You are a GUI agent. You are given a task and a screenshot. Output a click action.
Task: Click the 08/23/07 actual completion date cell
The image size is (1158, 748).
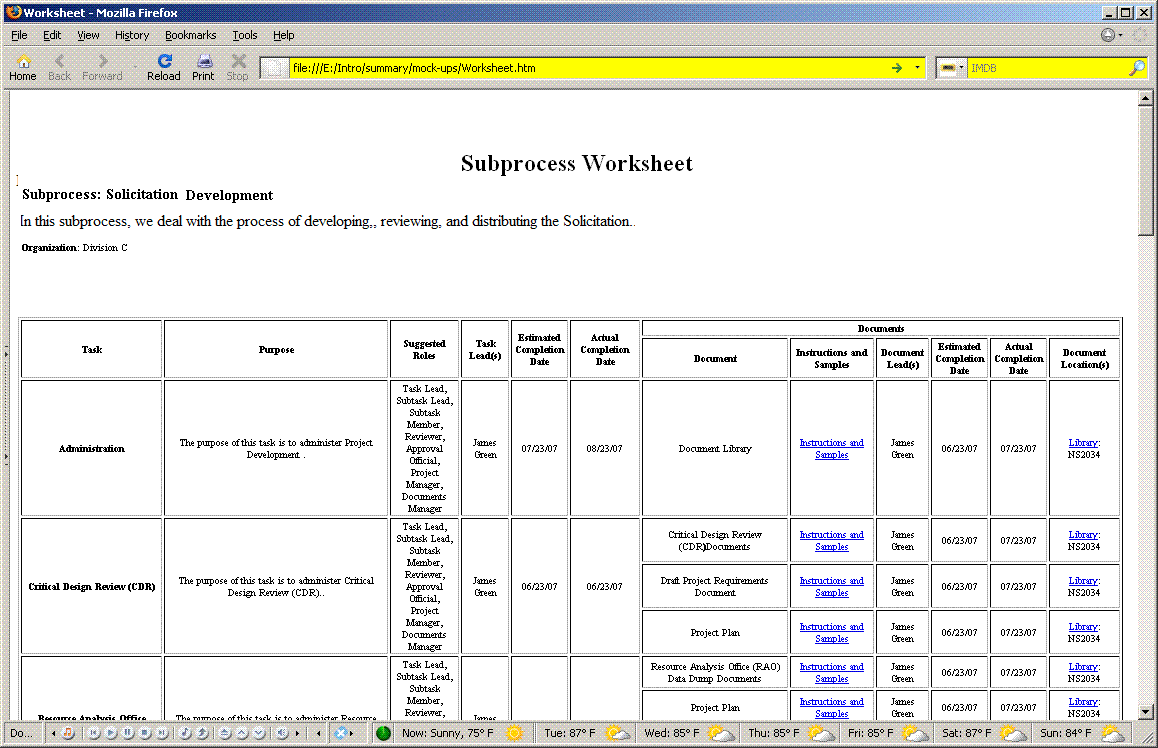(x=604, y=448)
